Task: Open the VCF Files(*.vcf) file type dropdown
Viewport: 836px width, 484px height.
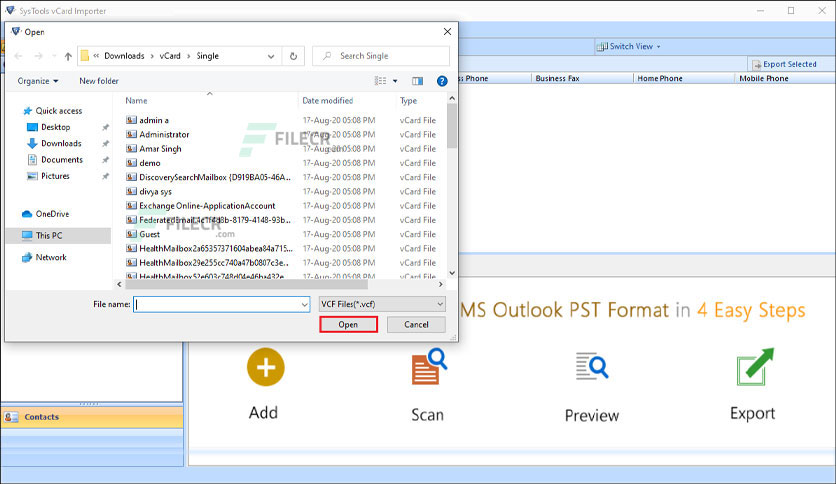Action: coord(382,304)
